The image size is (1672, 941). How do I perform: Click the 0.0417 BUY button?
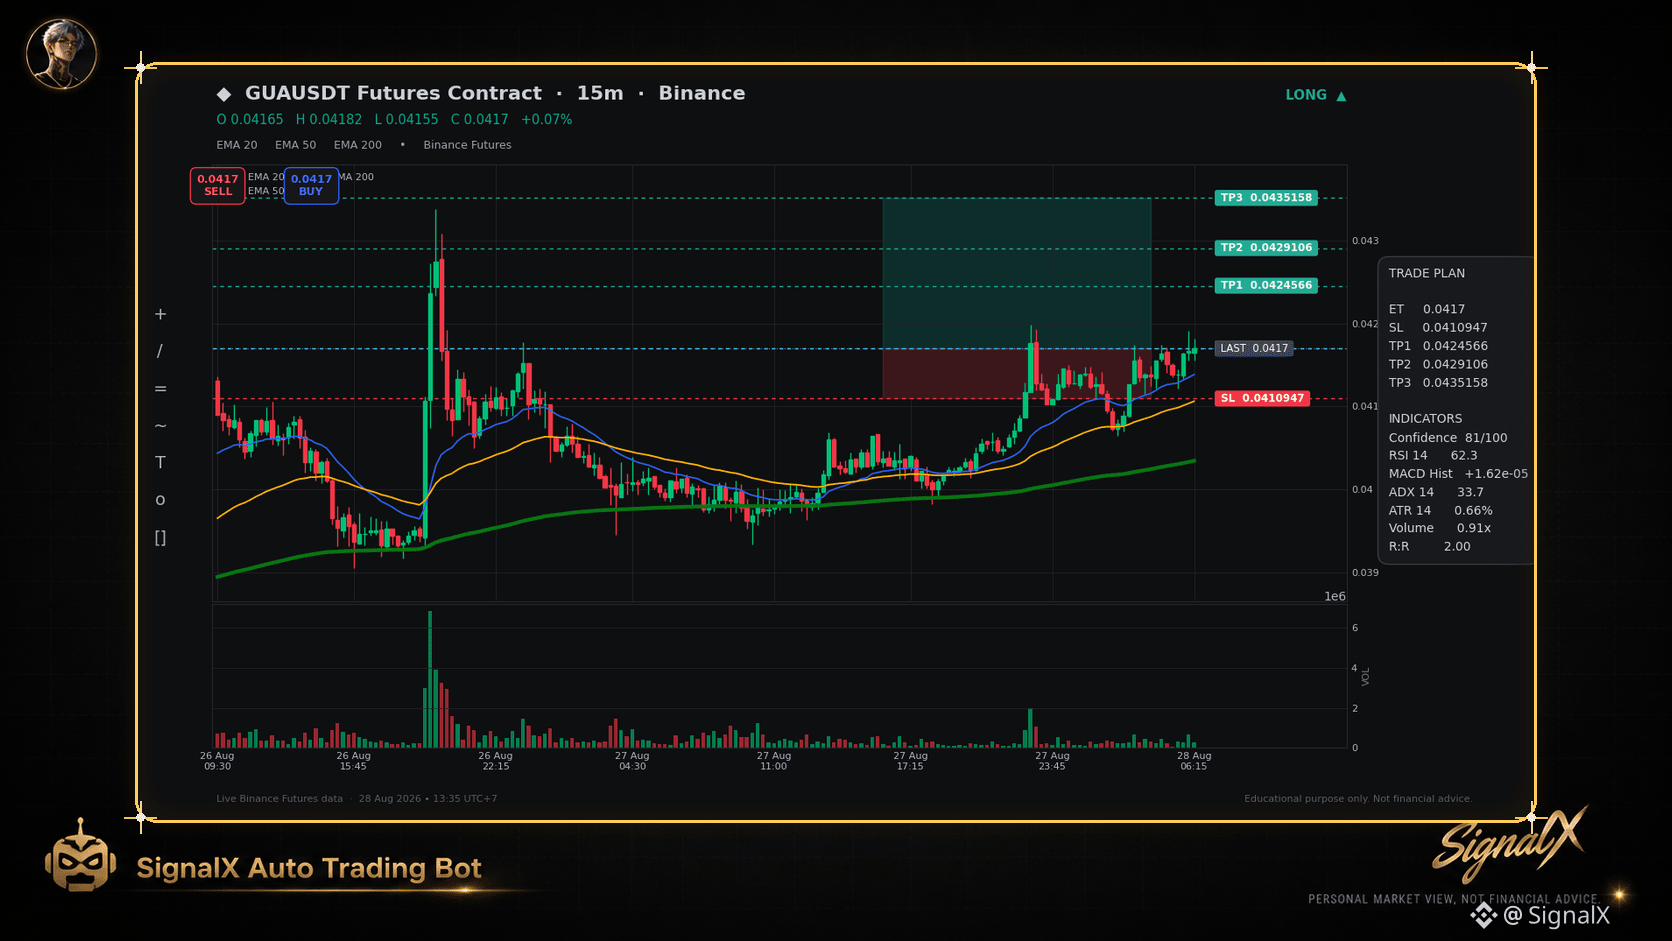pos(311,185)
